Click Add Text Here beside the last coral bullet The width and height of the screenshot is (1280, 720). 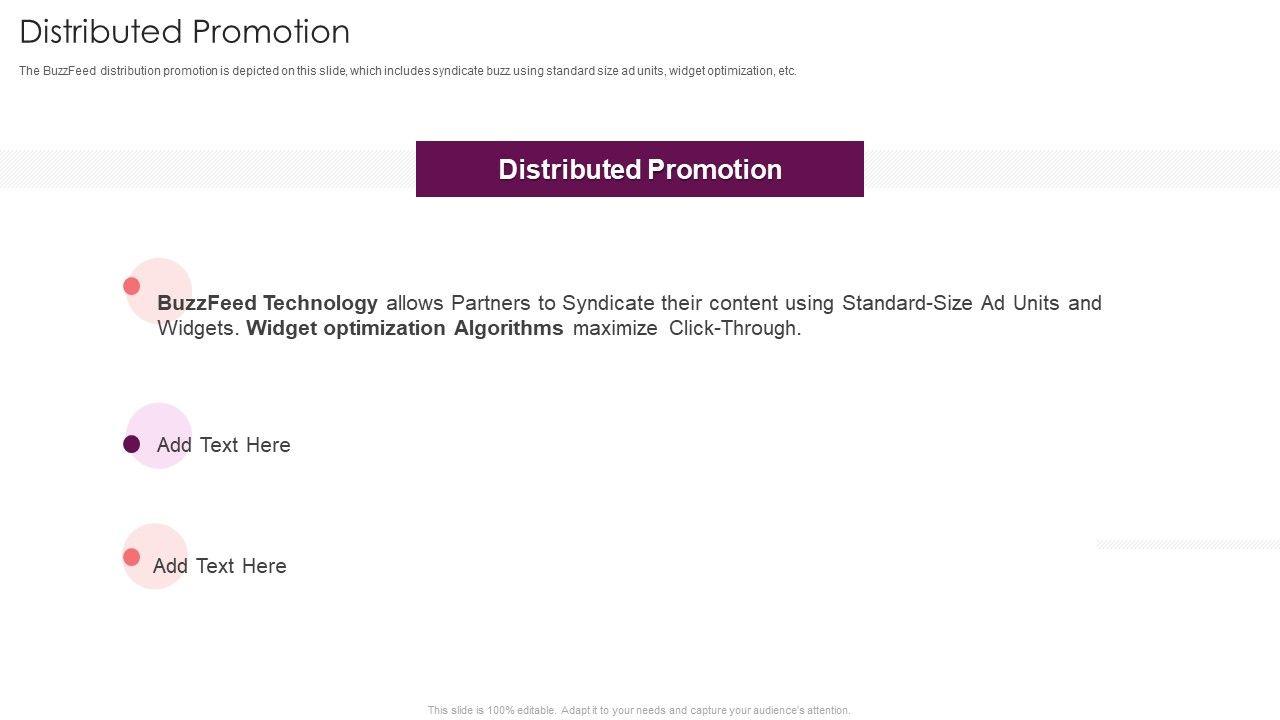[x=220, y=566]
